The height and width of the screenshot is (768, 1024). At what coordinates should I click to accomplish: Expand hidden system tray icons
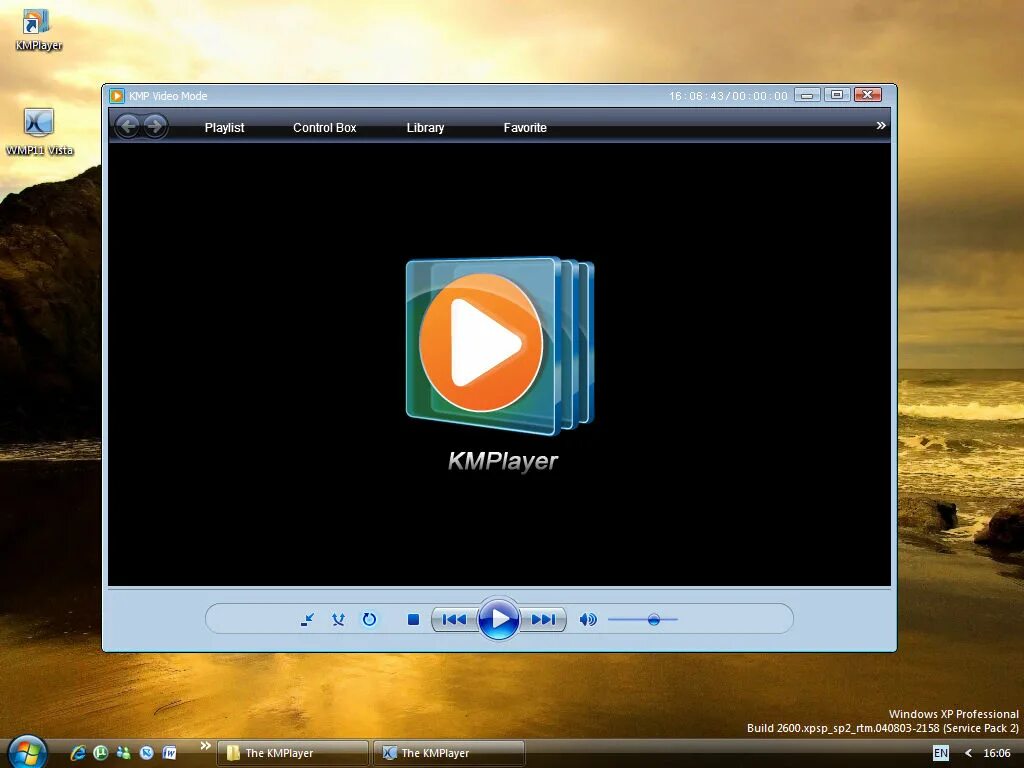968,753
